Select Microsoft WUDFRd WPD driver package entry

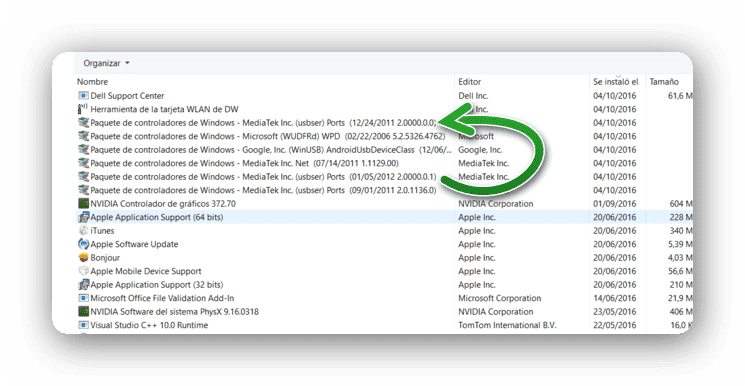pyautogui.click(x=268, y=136)
